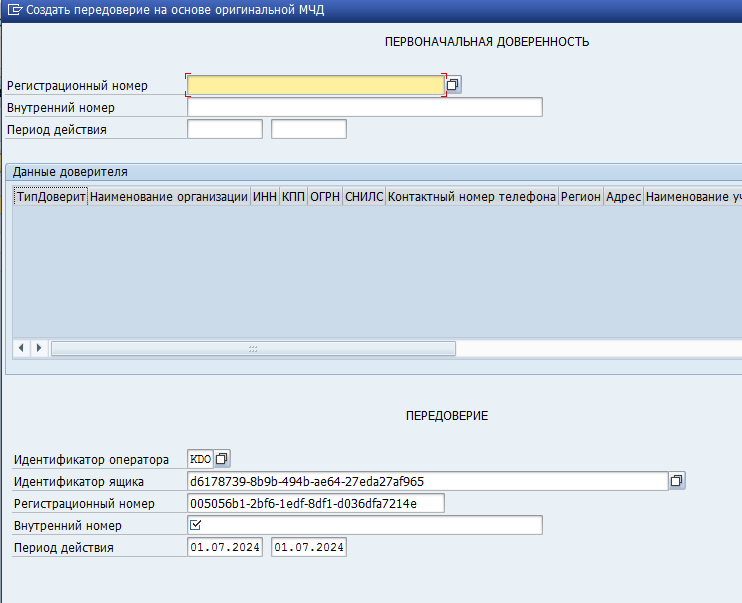The width and height of the screenshot is (742, 603).
Task: Click required-entry checkmark in sub-delegation internal number
Action: 196,525
